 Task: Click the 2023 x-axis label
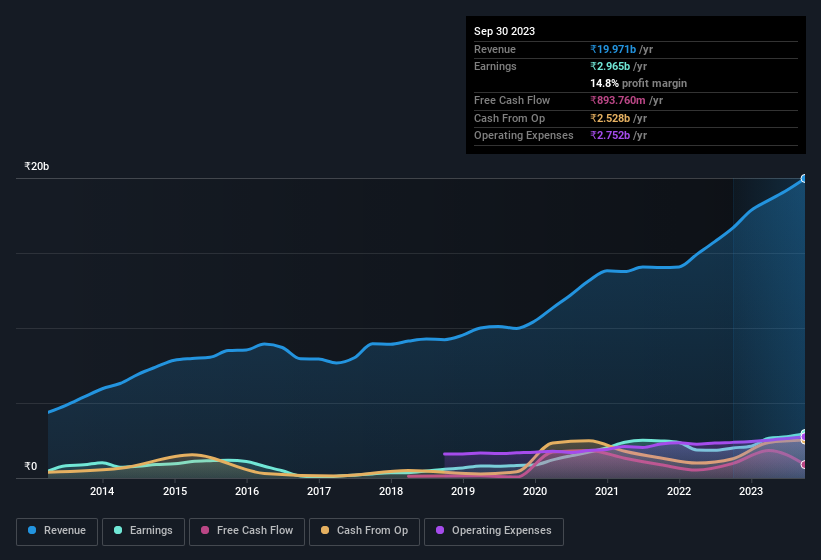point(751,491)
